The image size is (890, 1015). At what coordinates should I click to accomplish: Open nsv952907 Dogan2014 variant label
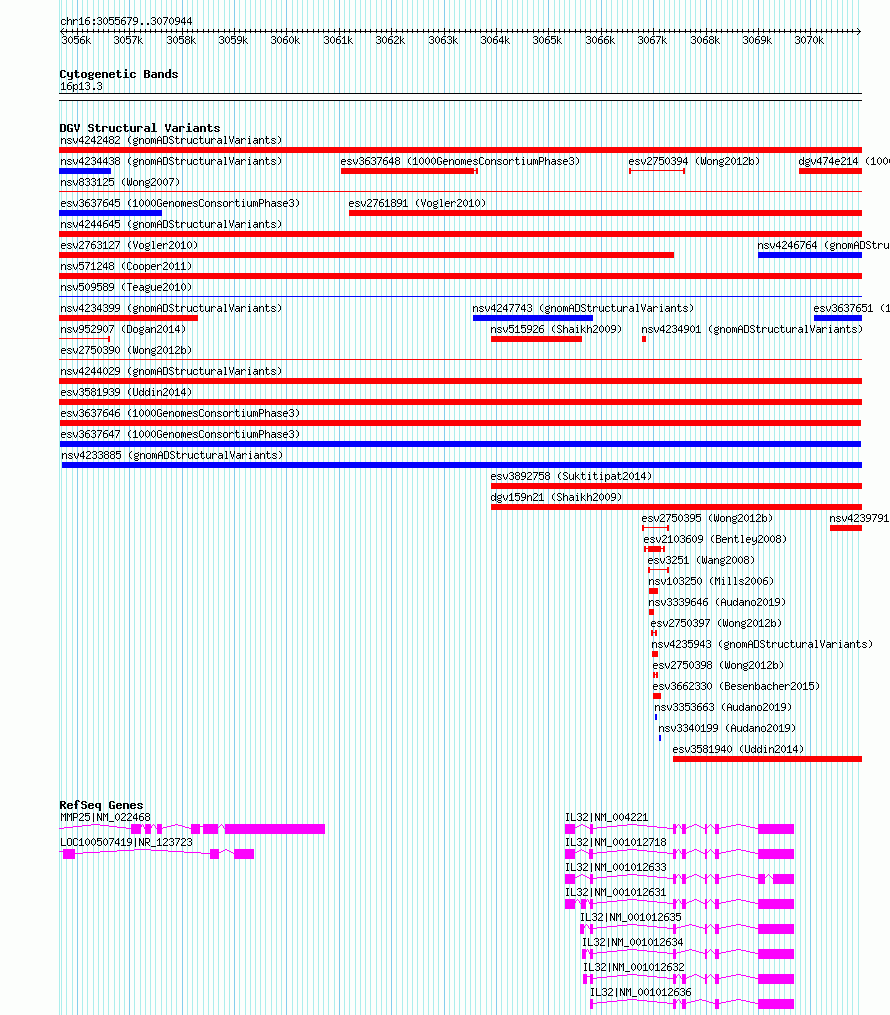click(123, 329)
